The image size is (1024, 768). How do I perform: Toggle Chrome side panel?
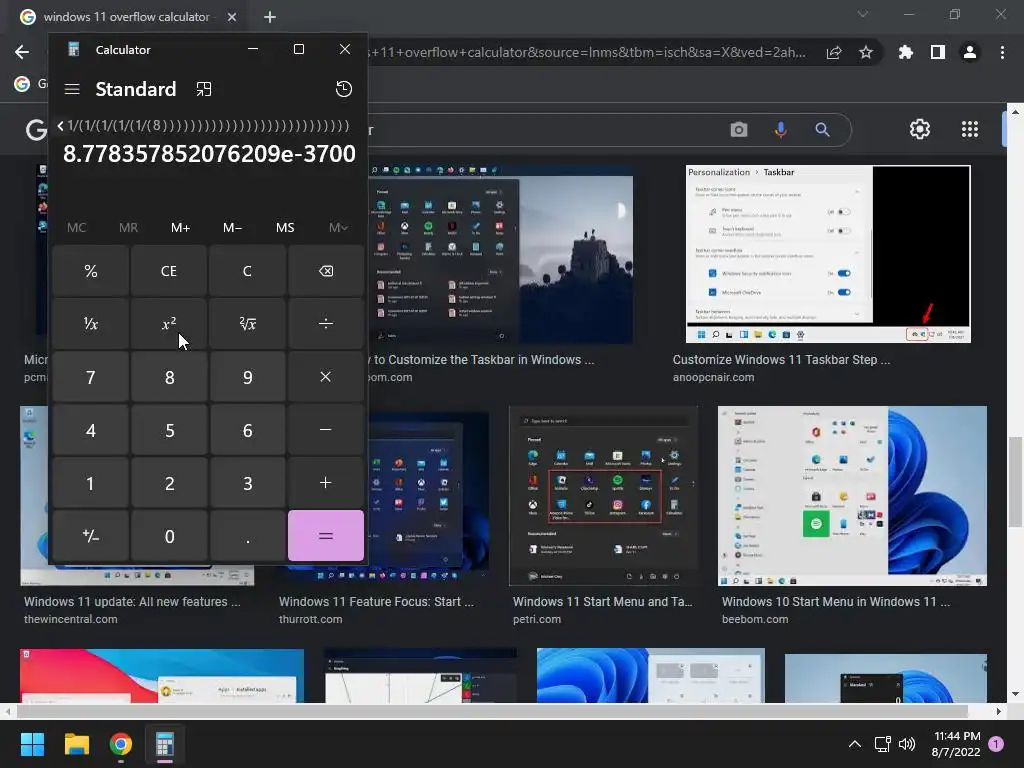tap(938, 52)
